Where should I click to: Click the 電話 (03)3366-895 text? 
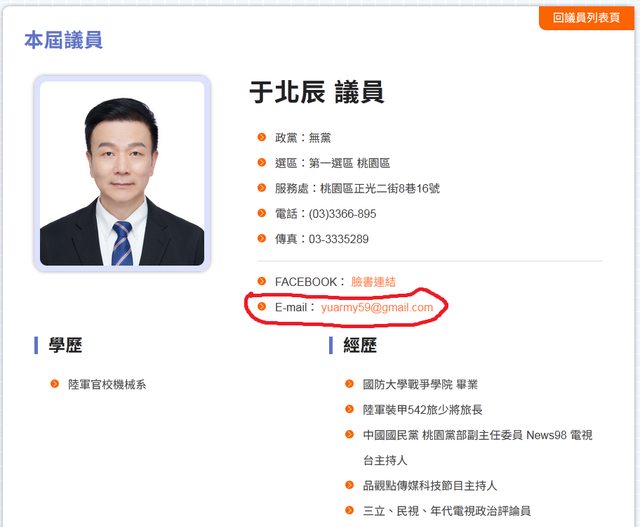(325, 213)
